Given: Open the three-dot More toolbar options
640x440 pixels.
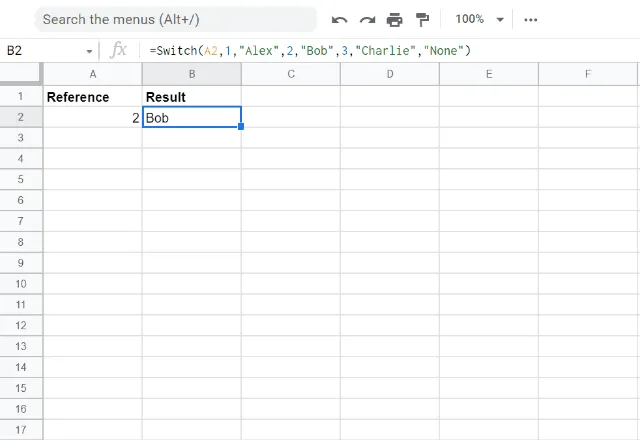Looking at the screenshot, I should pyautogui.click(x=531, y=19).
